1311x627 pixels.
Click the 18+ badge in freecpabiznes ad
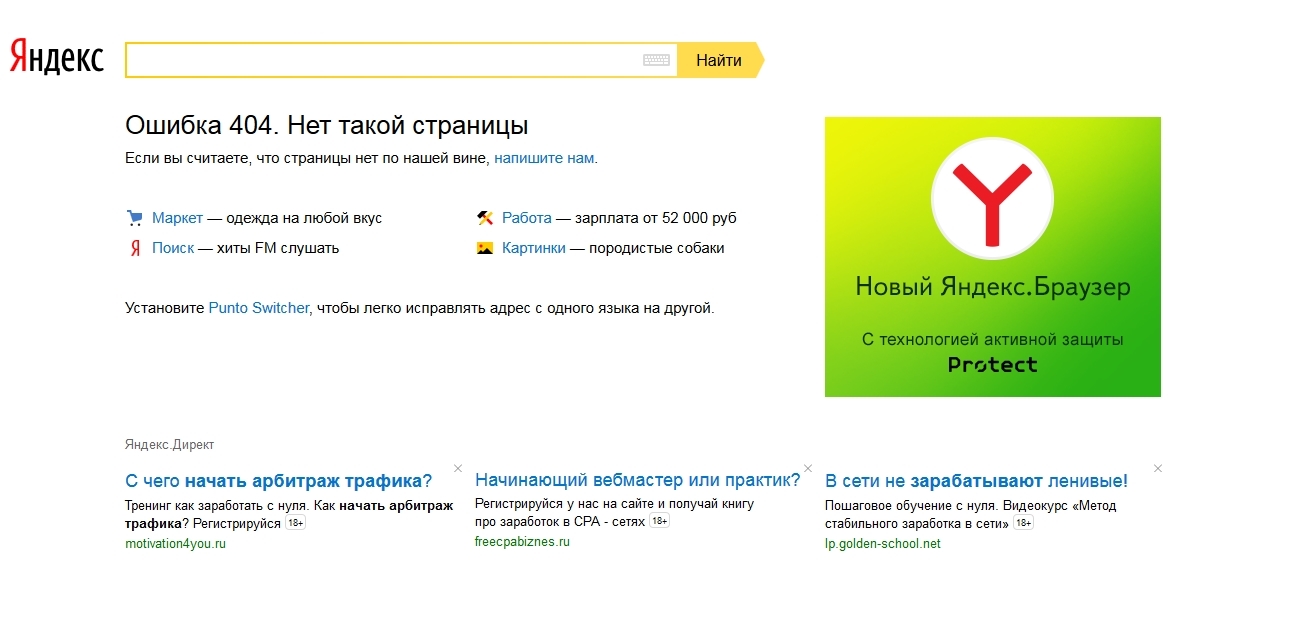point(659,521)
